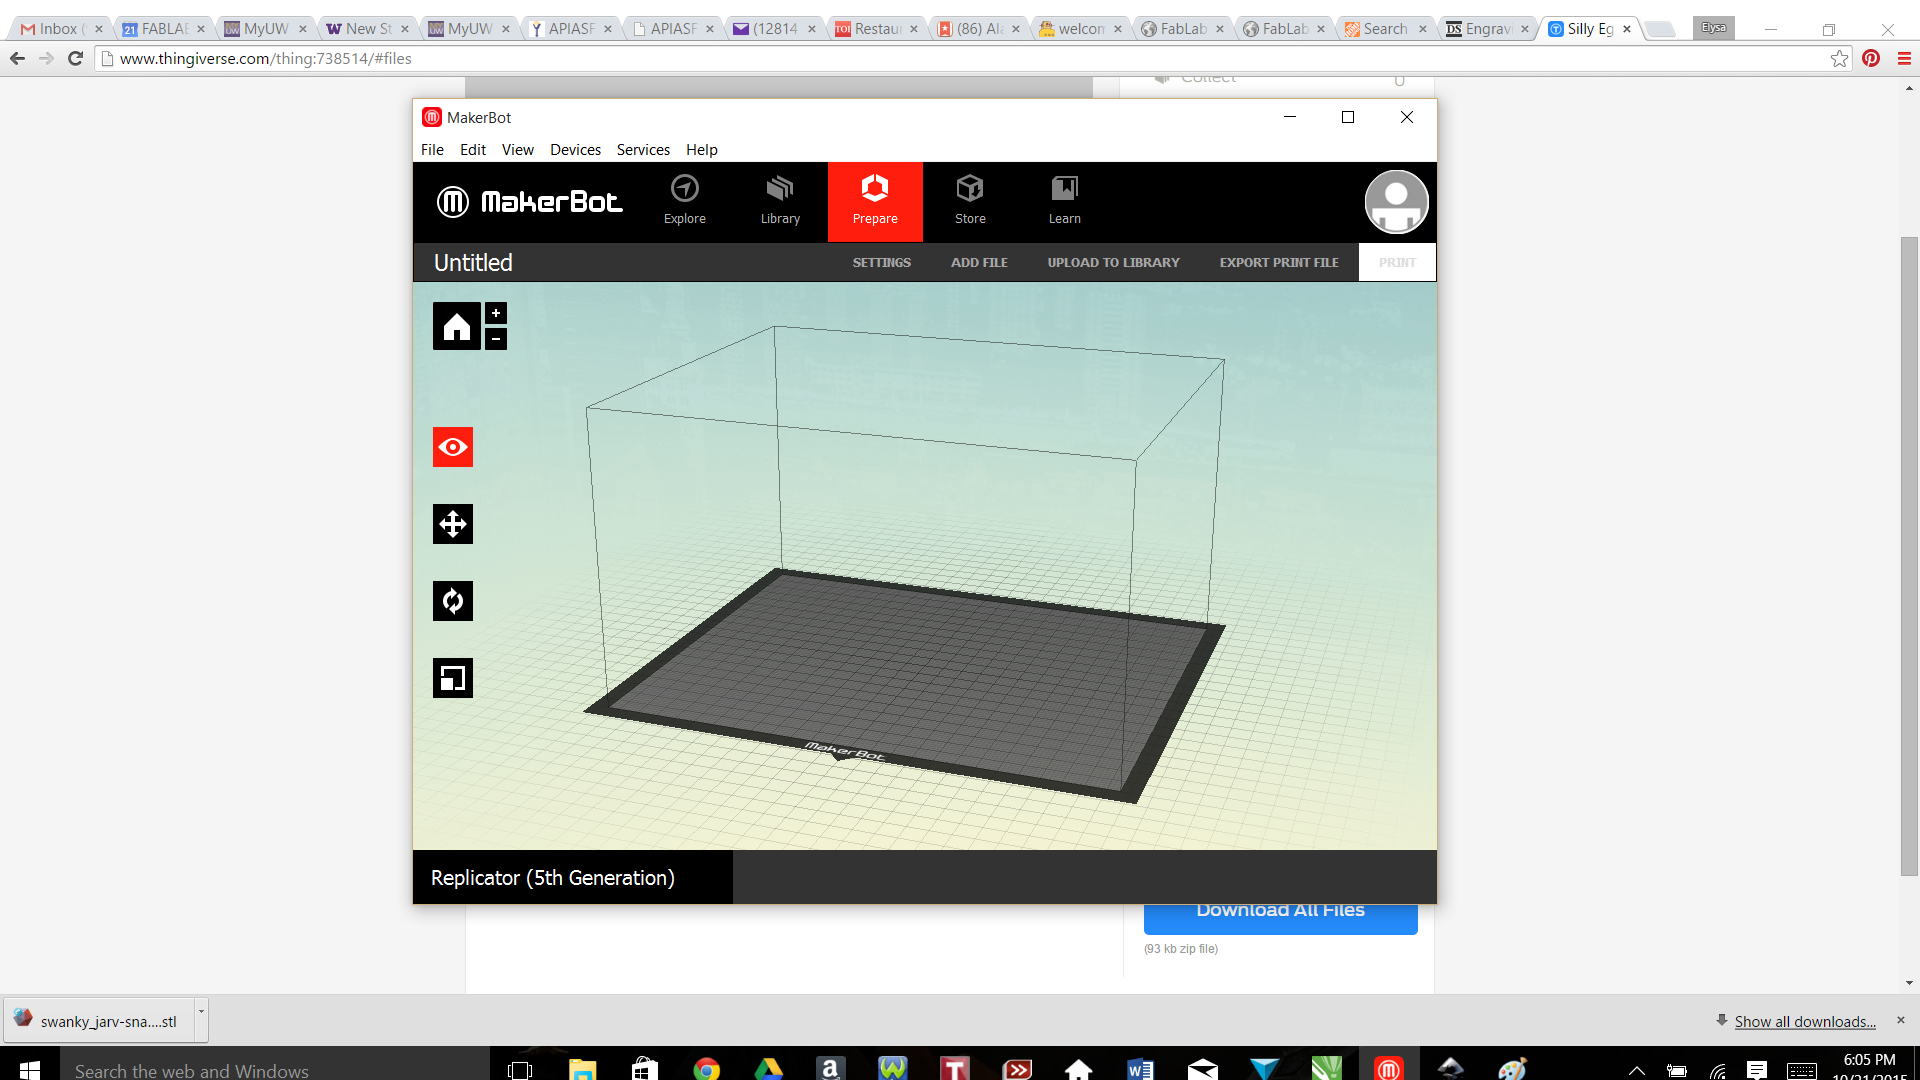Open the Devices menu
The height and width of the screenshot is (1080, 1920).
(x=575, y=149)
